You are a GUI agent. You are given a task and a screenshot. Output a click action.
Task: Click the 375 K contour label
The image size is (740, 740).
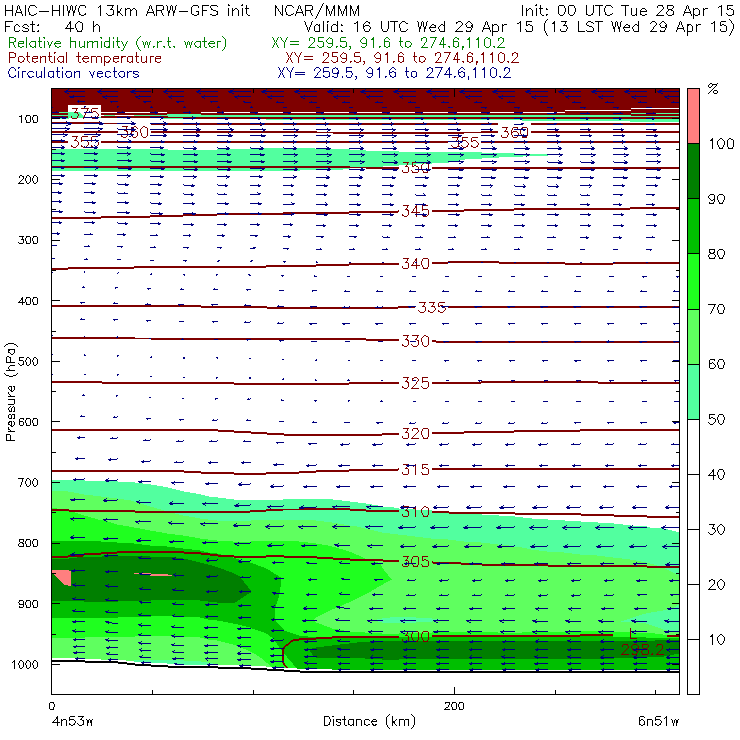click(x=85, y=113)
